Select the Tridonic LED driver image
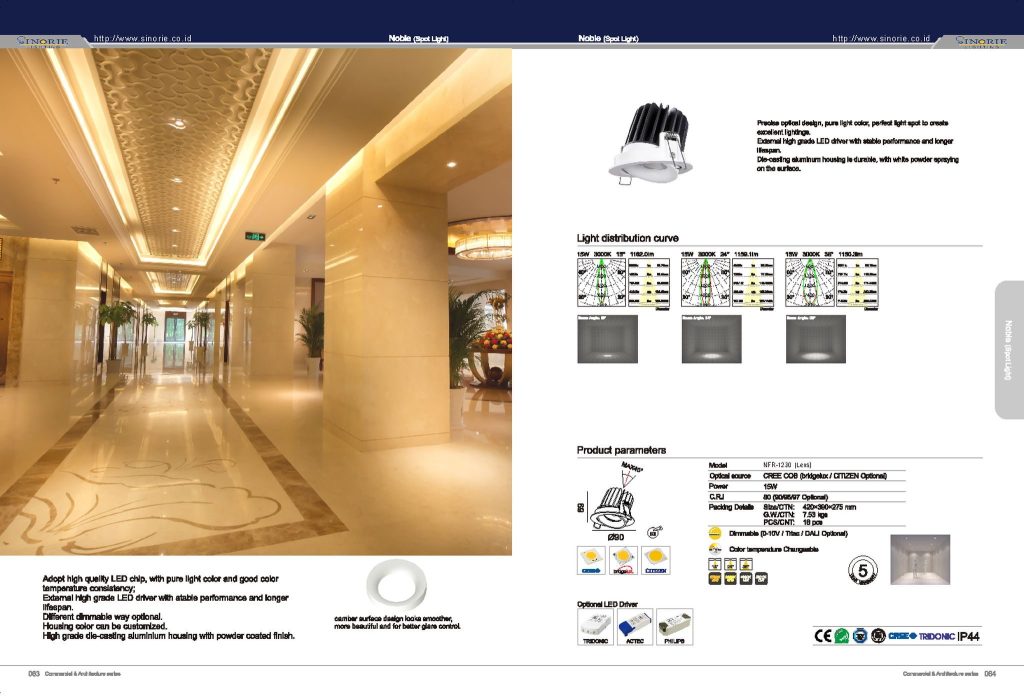Viewport: 1024px width, 700px height. [596, 626]
